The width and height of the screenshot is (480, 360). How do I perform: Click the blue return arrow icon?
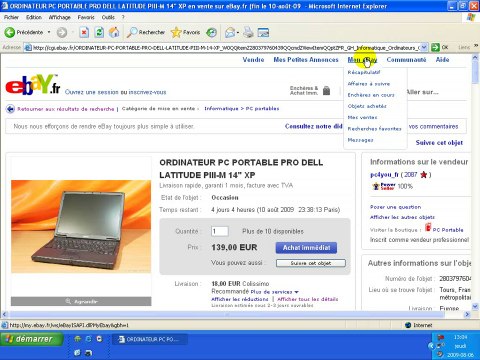click(x=10, y=109)
